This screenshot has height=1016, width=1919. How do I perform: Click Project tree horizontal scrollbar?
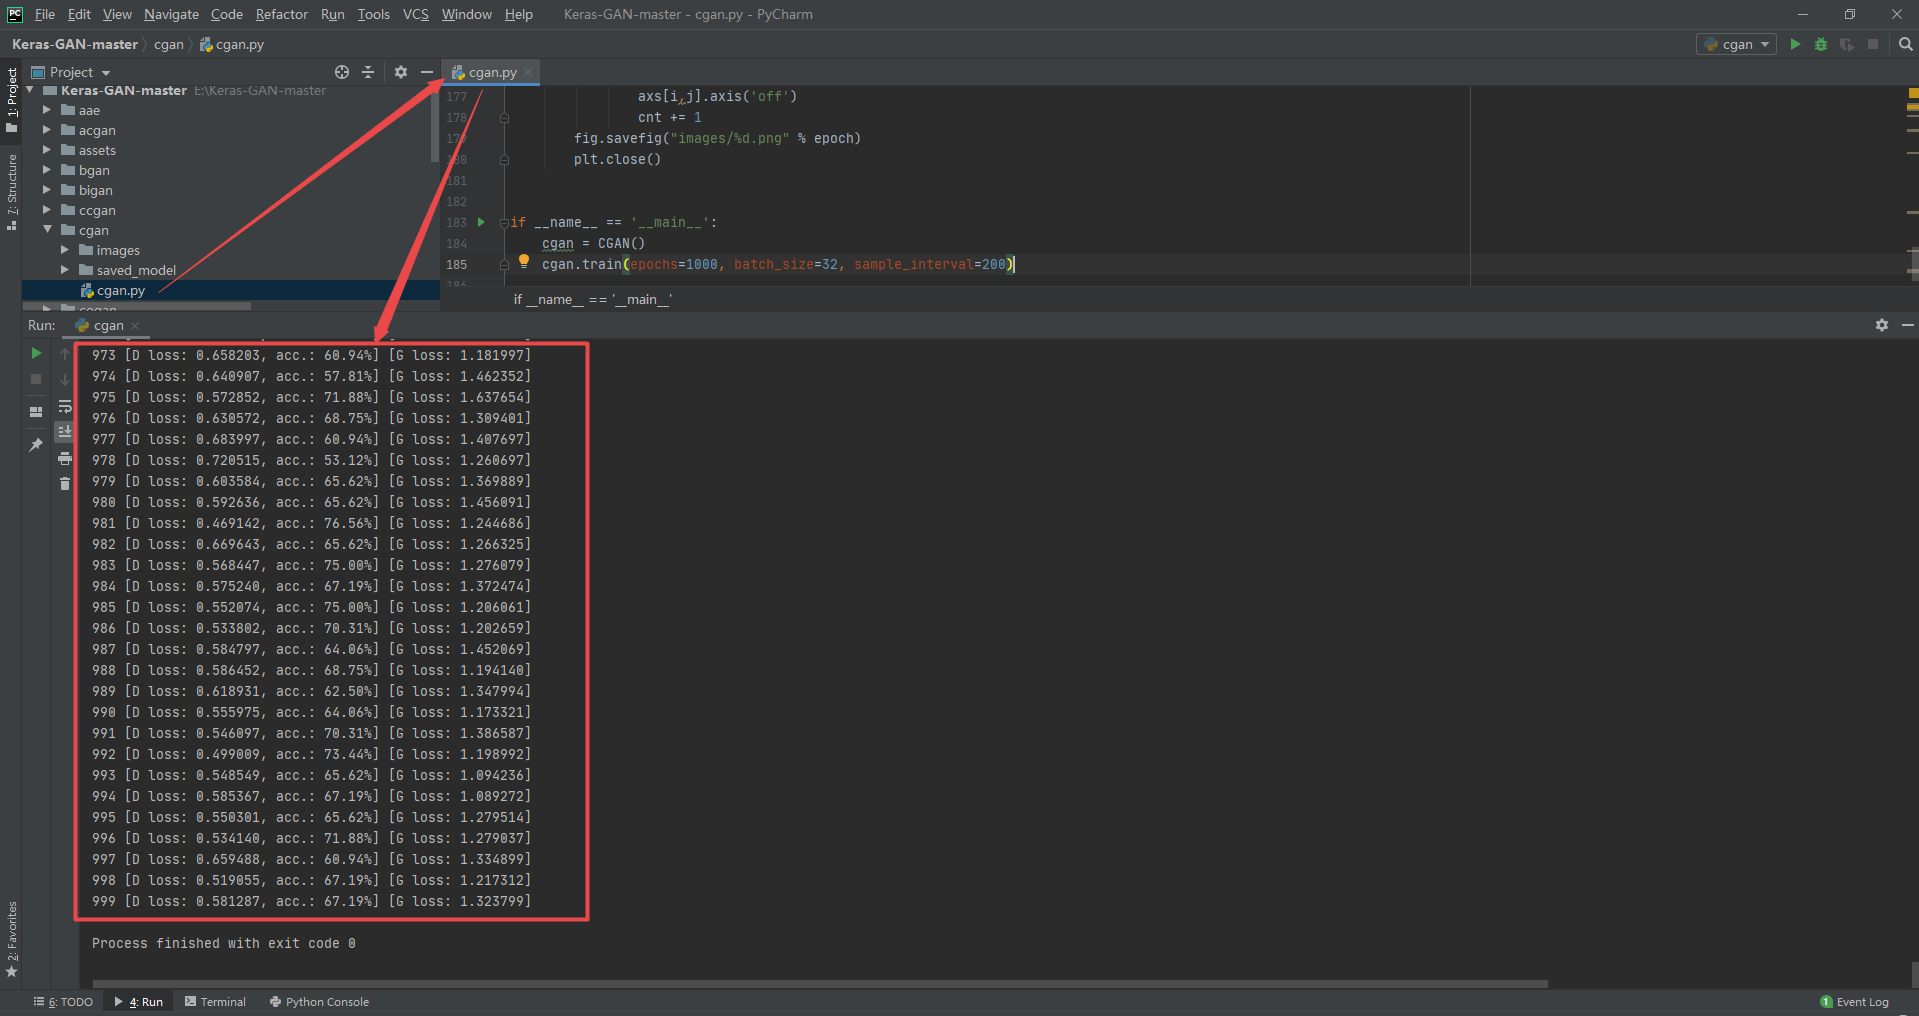pos(137,305)
